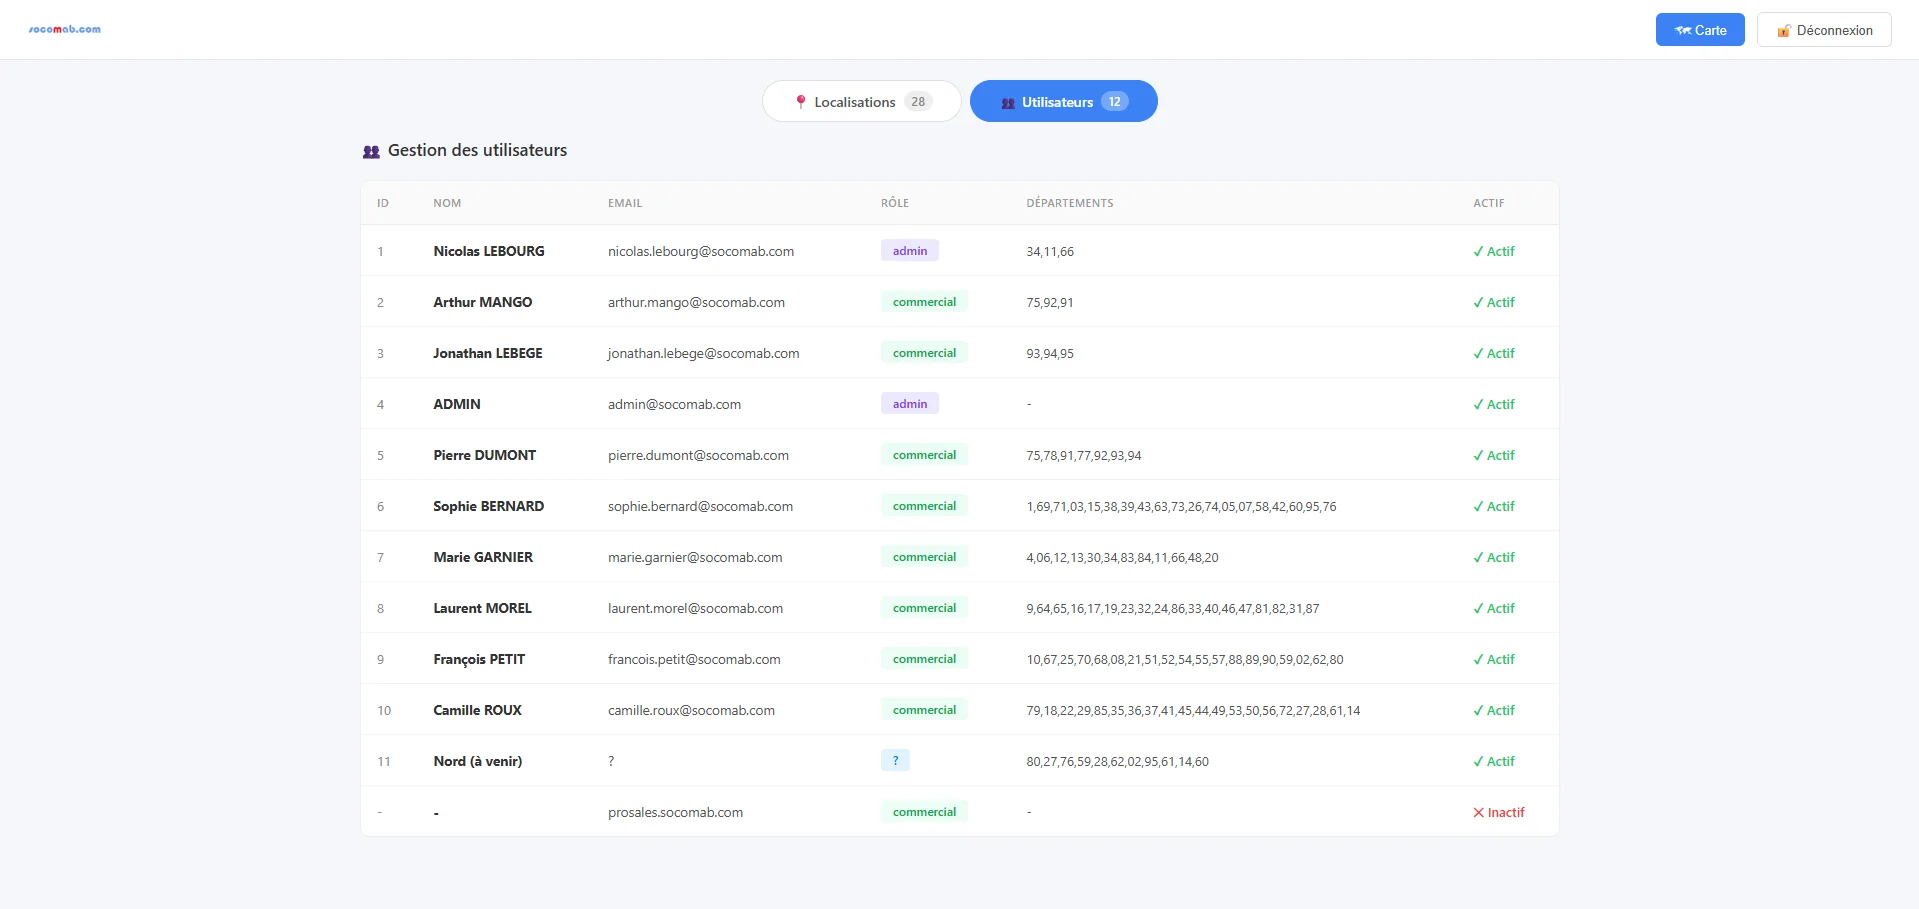Click the red X icon on the Inactif row
The height and width of the screenshot is (909, 1919).
click(x=1477, y=812)
